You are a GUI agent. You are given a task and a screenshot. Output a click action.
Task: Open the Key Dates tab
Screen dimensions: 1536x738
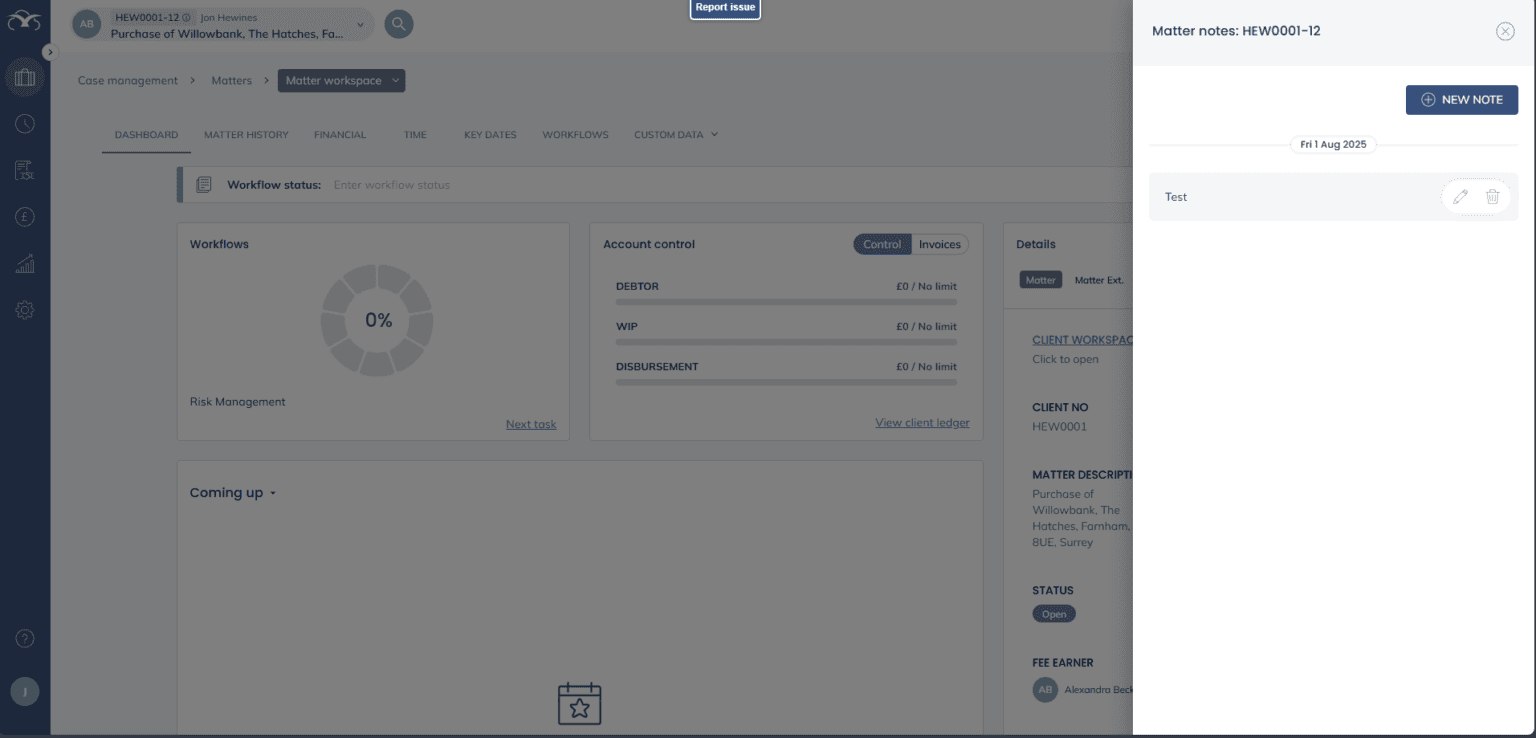tap(490, 135)
